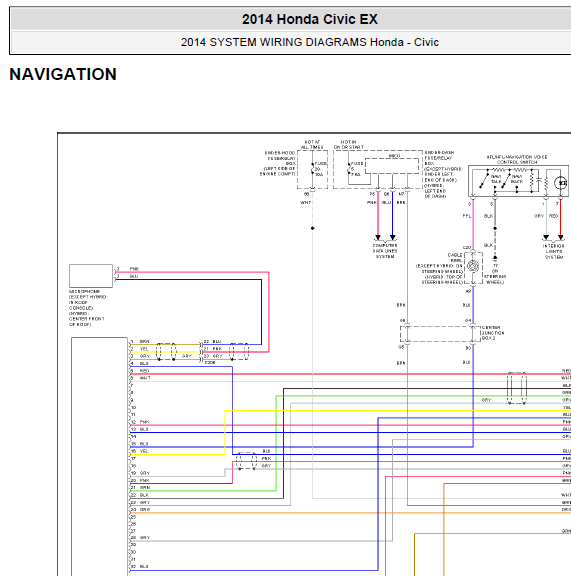
Task: Click the BLK label at connector pin 22
Action: point(144,495)
